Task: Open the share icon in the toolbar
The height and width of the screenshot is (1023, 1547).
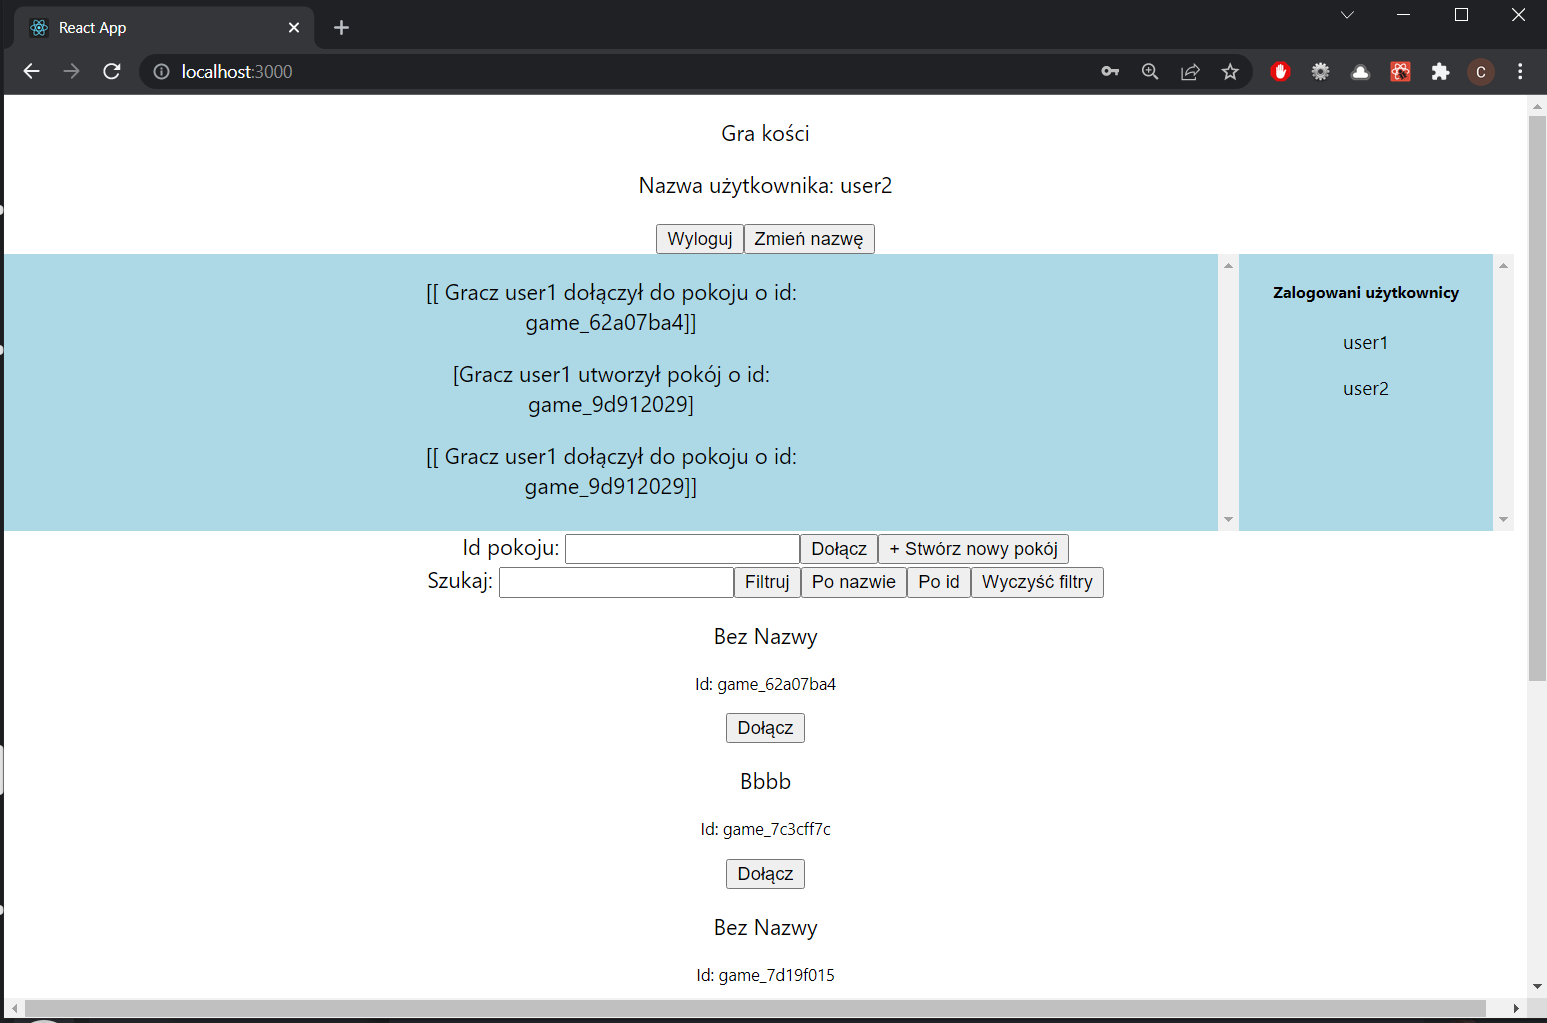Action: (x=1190, y=71)
